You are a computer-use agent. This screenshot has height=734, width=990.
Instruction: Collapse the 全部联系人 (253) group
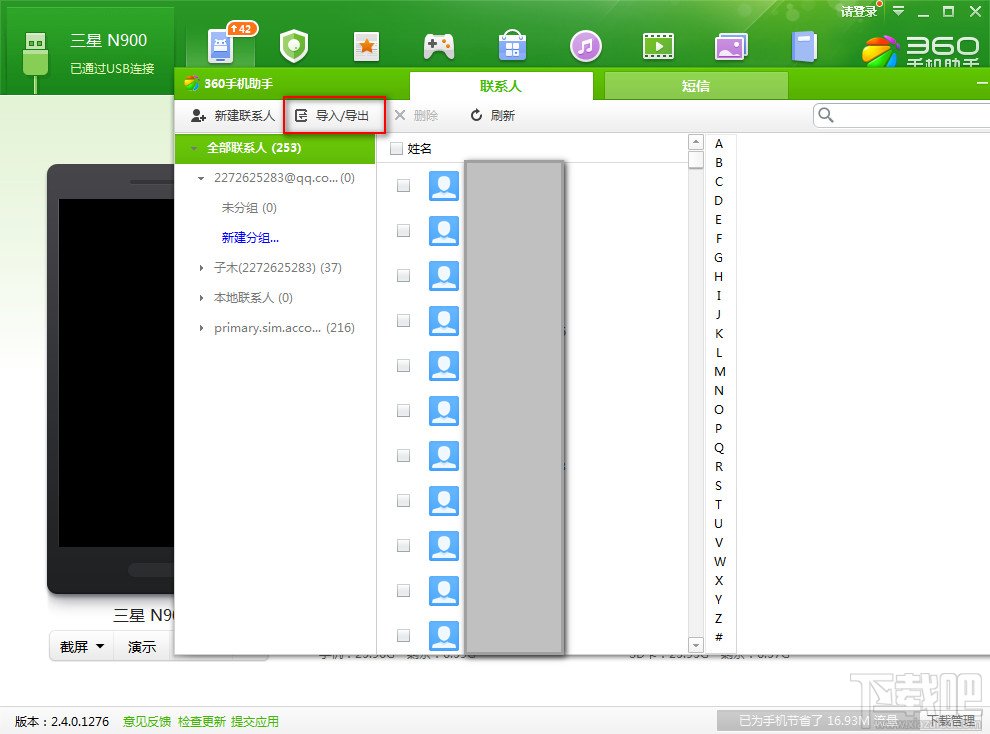click(194, 148)
